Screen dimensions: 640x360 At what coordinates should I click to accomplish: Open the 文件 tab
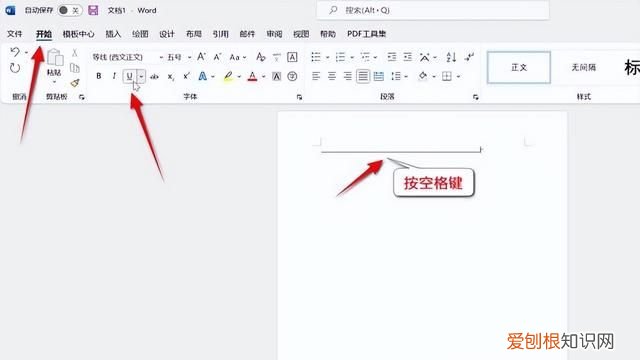[15, 34]
